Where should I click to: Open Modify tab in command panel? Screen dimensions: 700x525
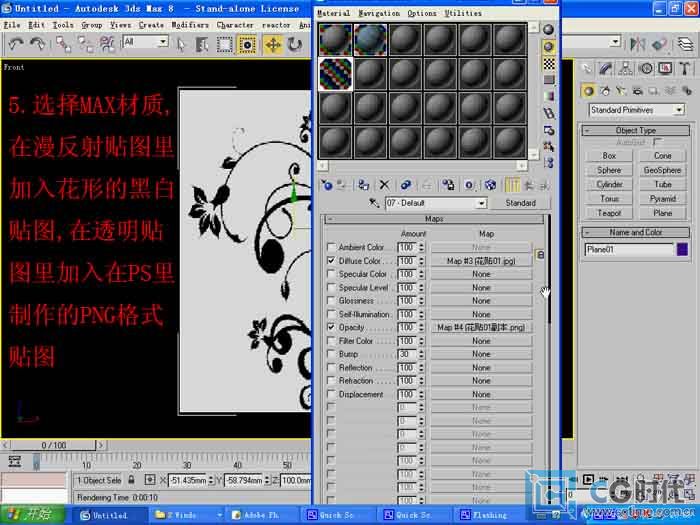pos(606,68)
